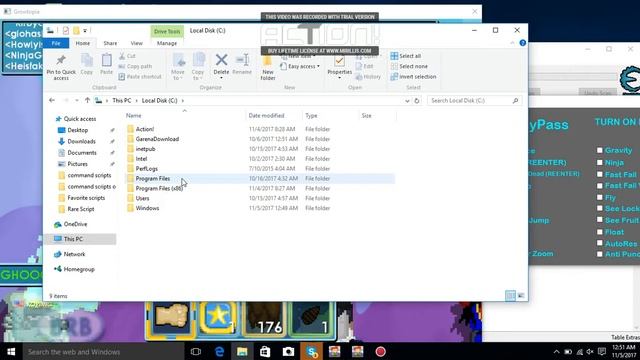Click Select all in ribbon
640x360 pixels.
point(406,56)
